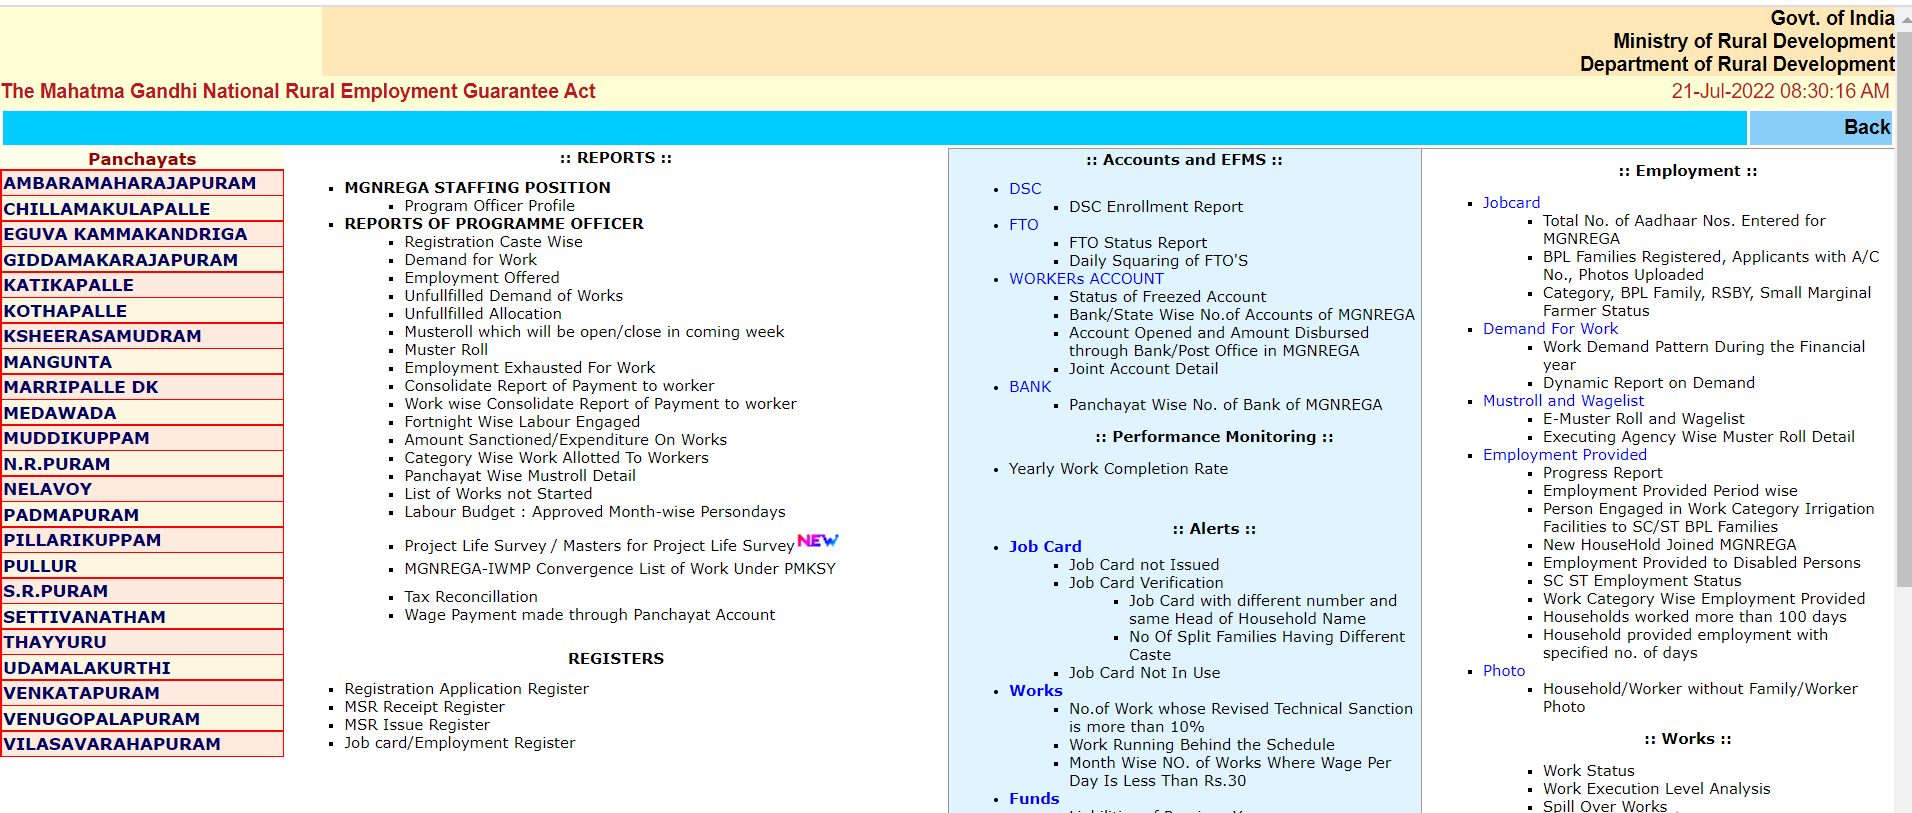Open KATIKAPALLE panchayat
The height and width of the screenshot is (813, 1912).
point(69,285)
